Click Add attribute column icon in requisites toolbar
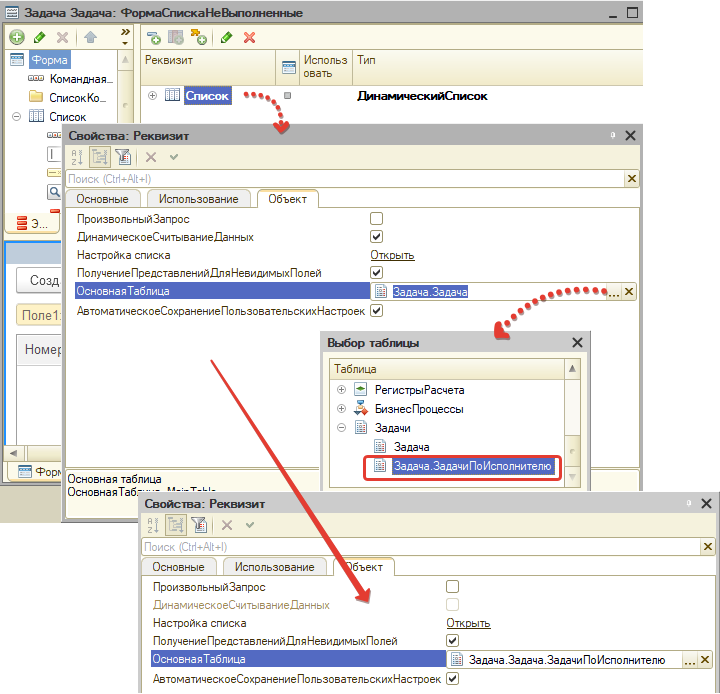 [176, 37]
